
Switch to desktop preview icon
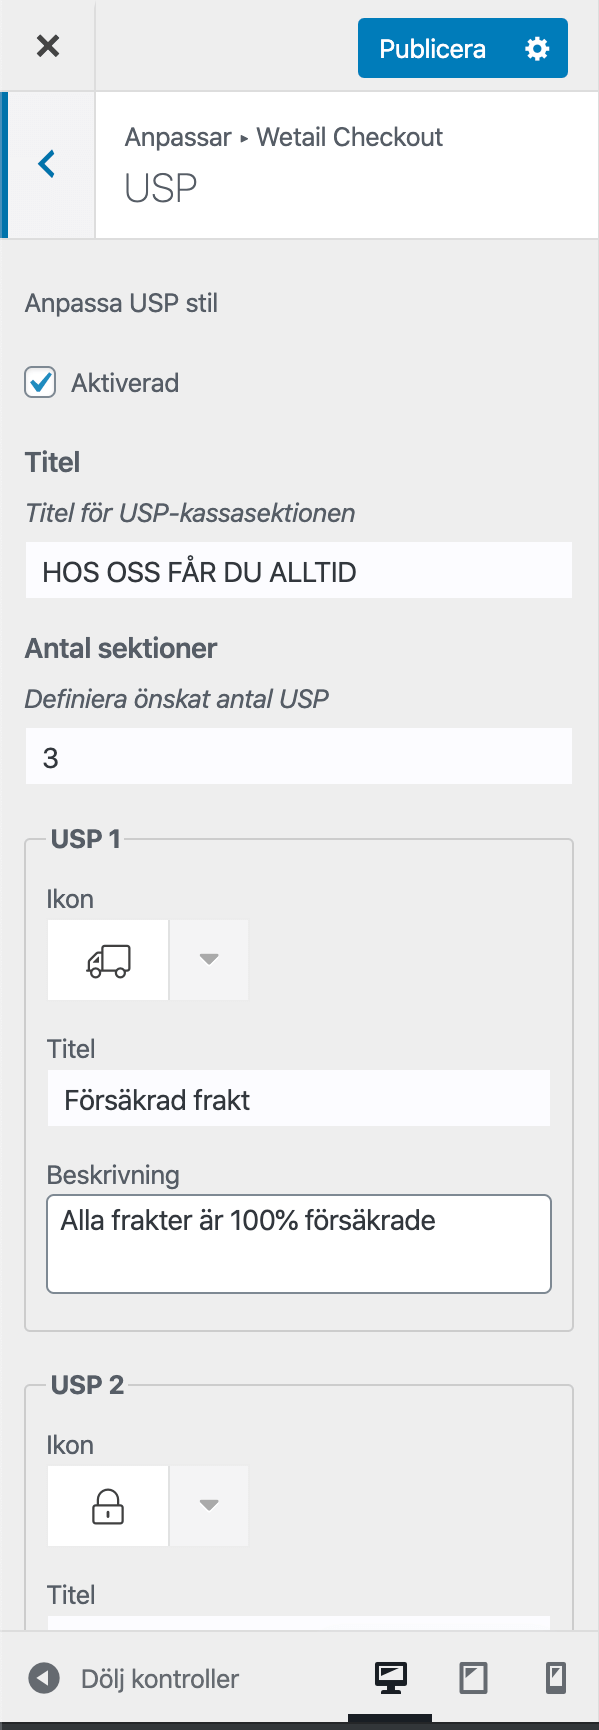click(x=391, y=1677)
